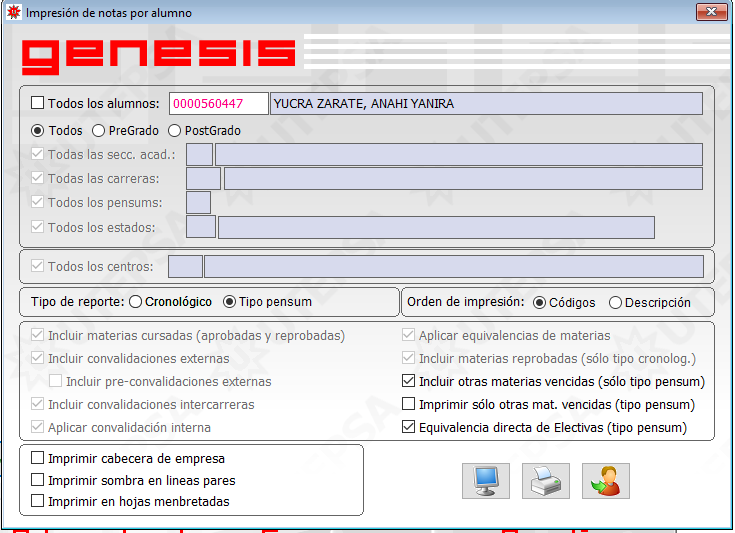Image resolution: width=735 pixels, height=533 pixels.
Task: Toggle Incluir pre-convalidaciones externas checkbox
Action: tap(56, 381)
